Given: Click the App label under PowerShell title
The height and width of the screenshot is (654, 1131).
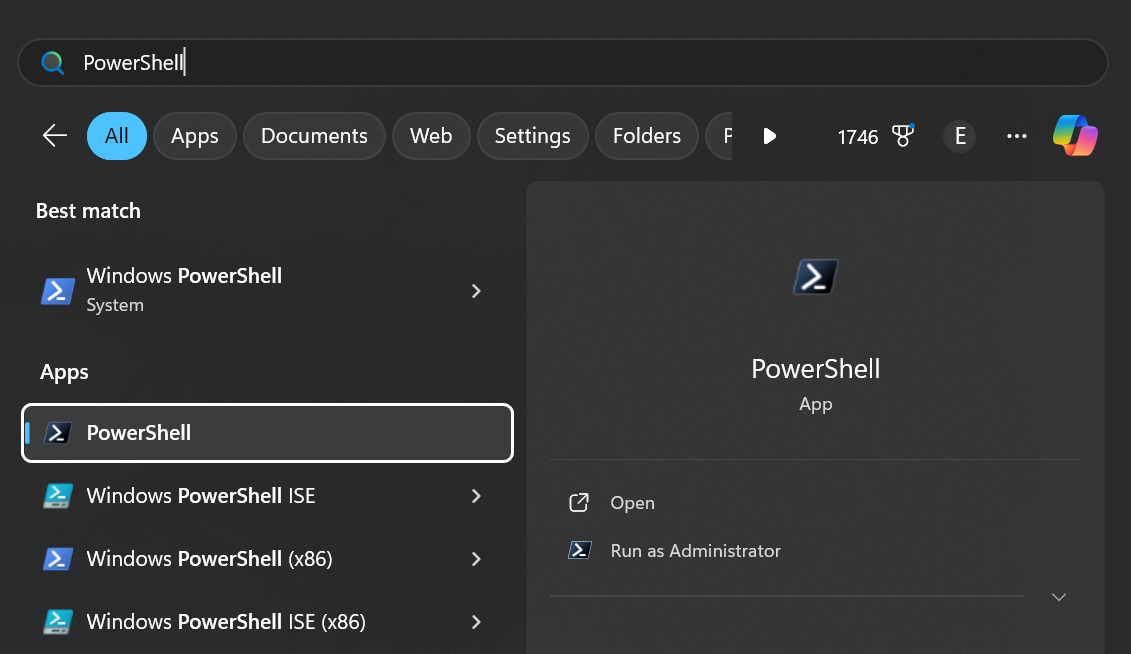Looking at the screenshot, I should (816, 405).
